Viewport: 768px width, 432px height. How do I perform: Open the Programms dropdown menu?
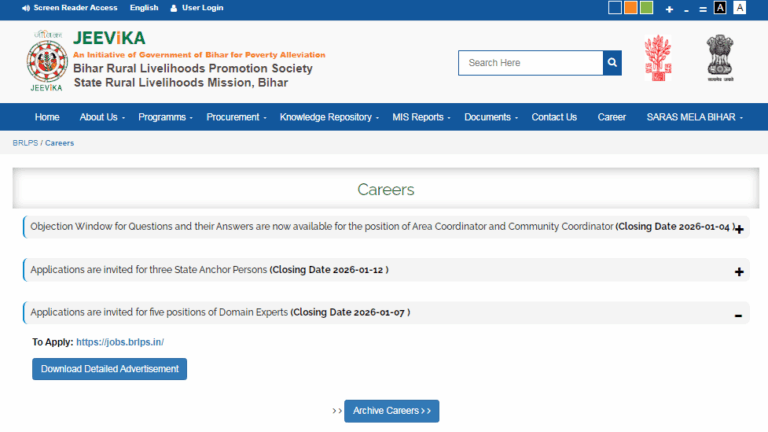pyautogui.click(x=165, y=117)
